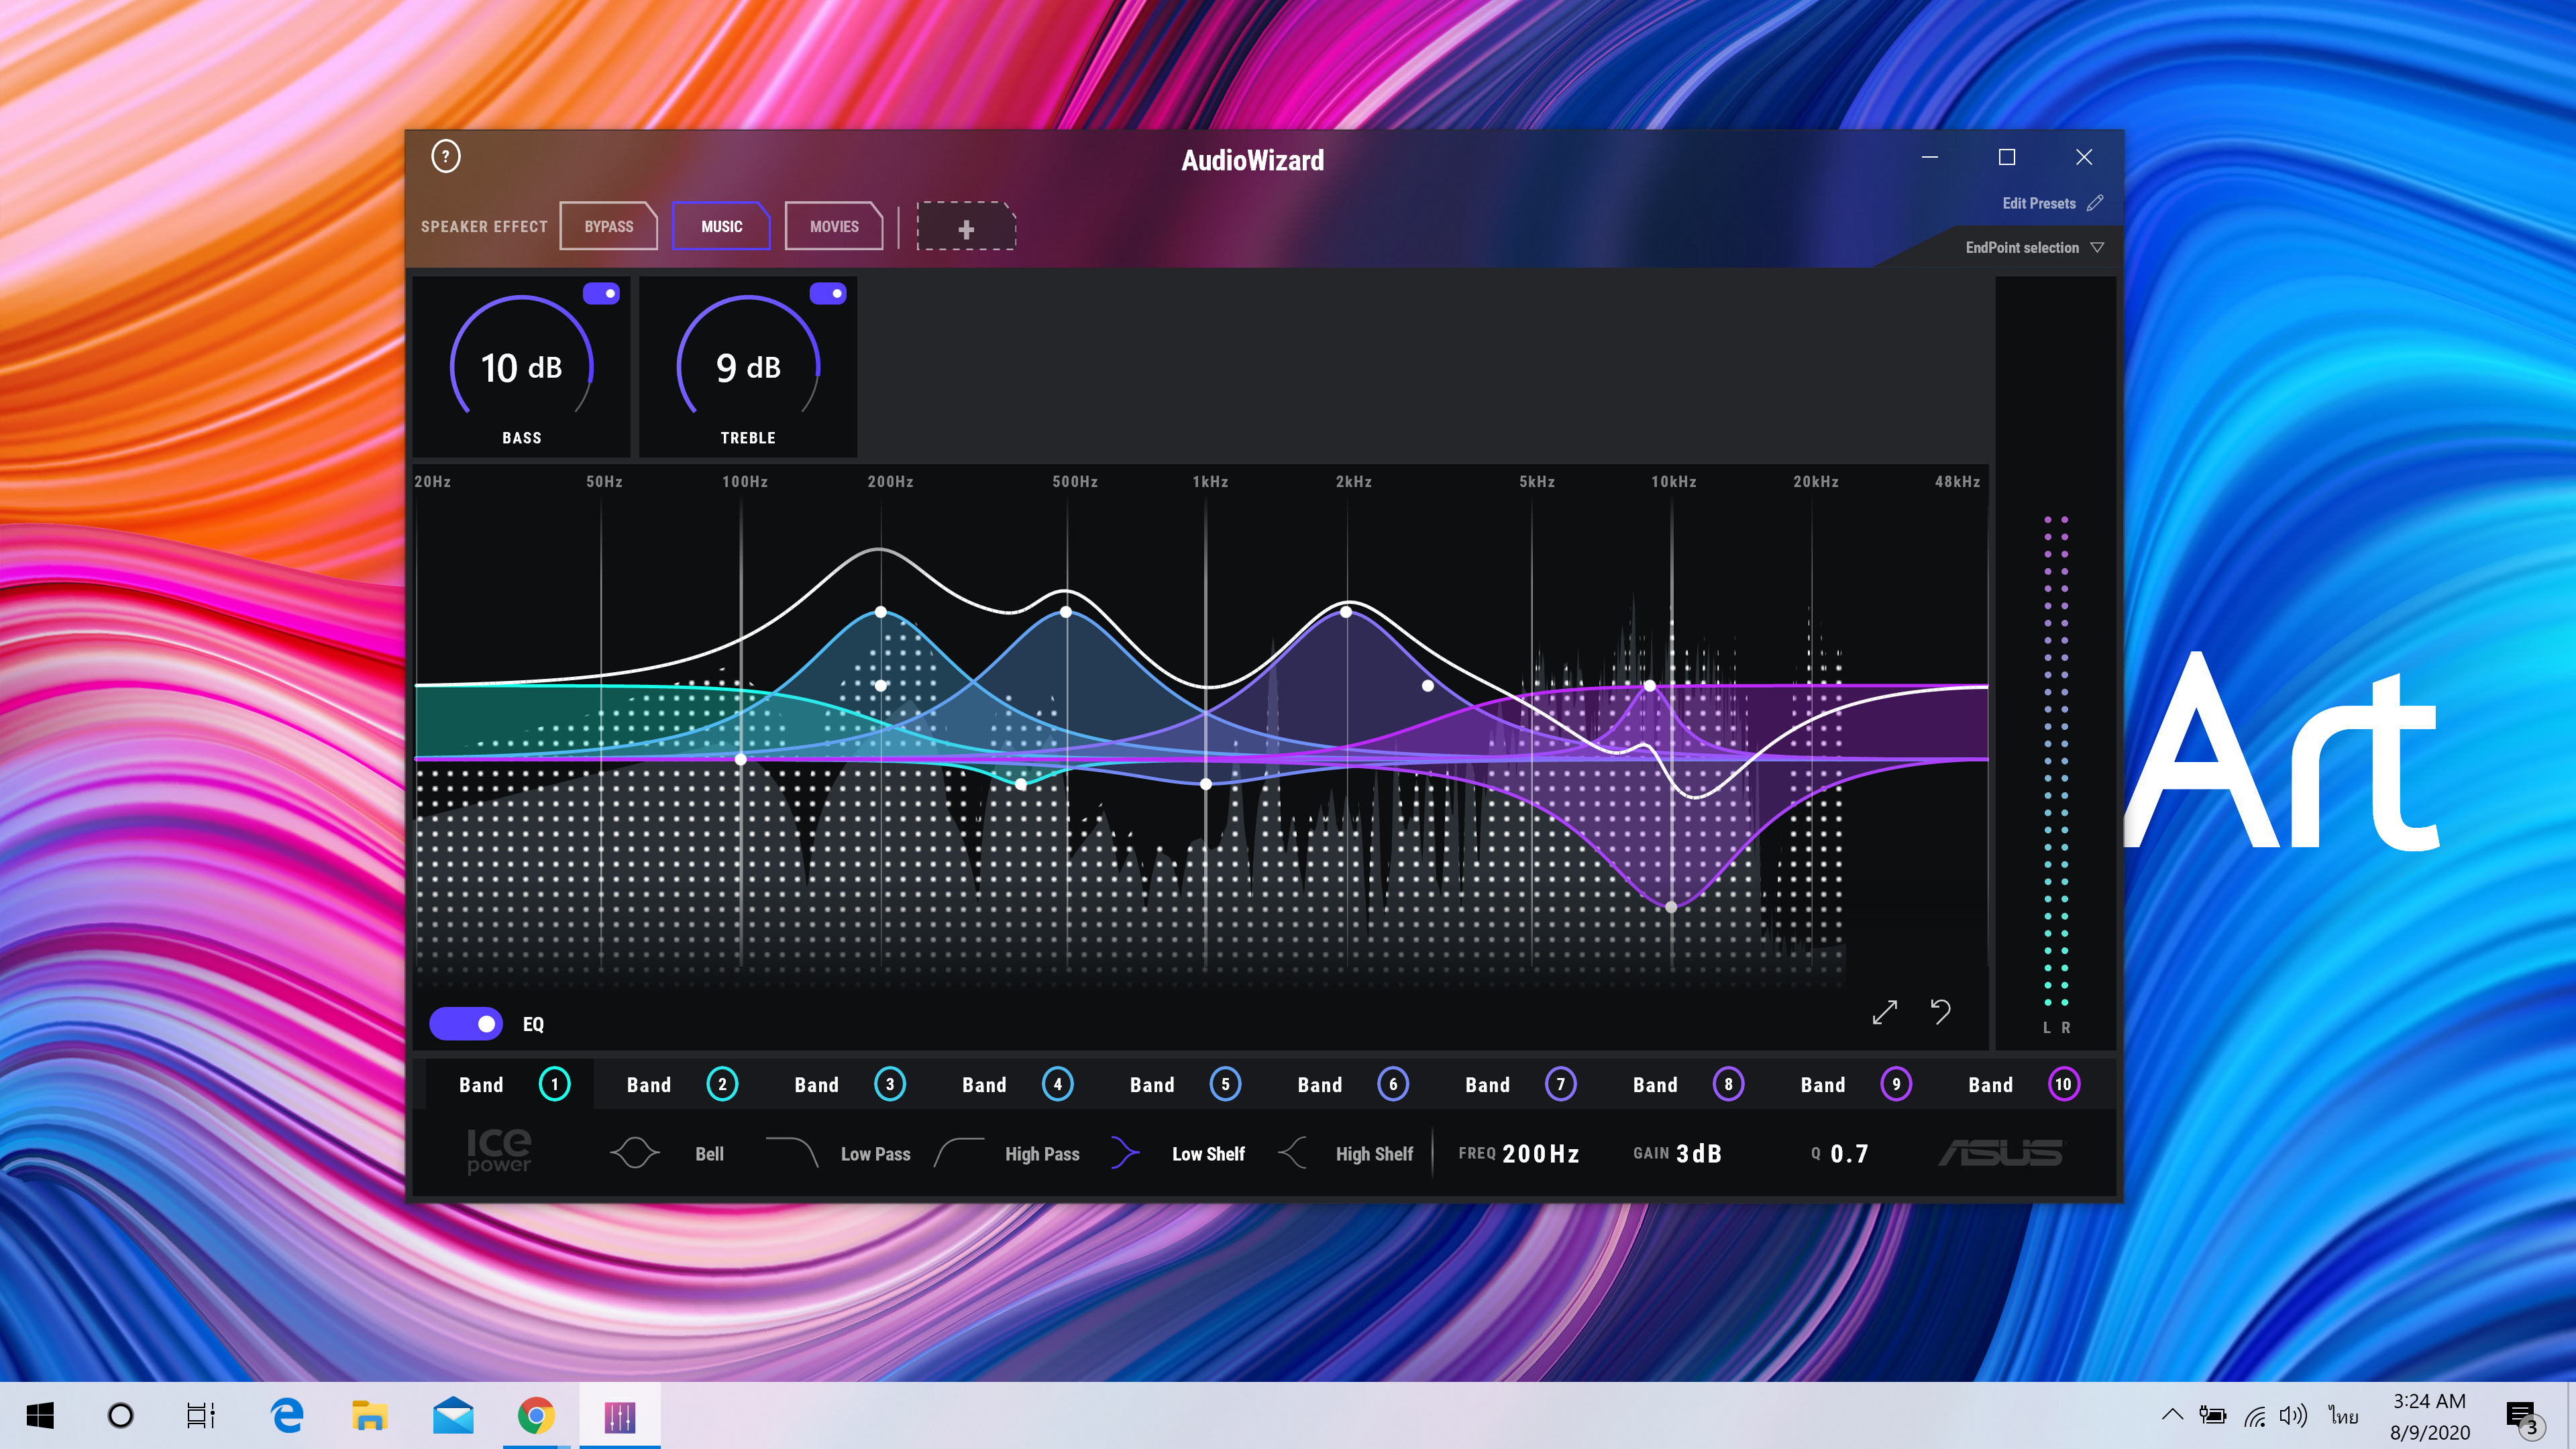Open the help question mark icon
The height and width of the screenshot is (1449, 2576).
[x=445, y=156]
